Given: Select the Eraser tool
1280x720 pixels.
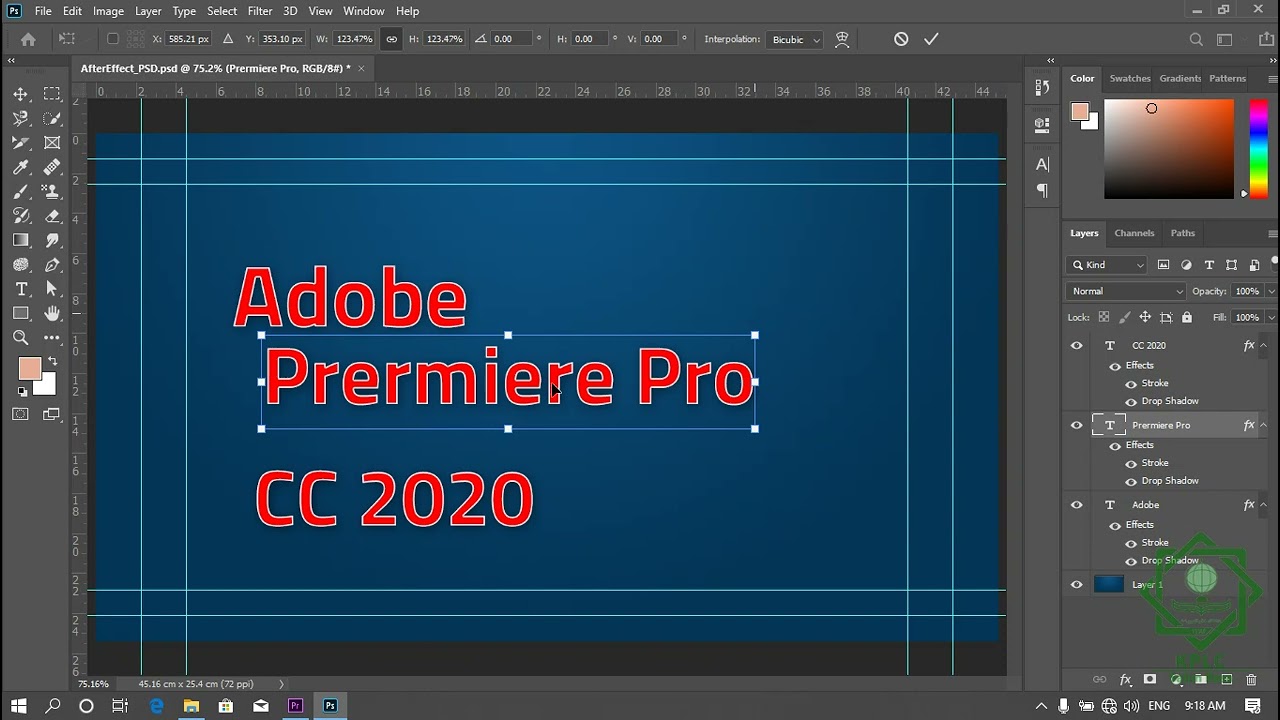Looking at the screenshot, I should pyautogui.click(x=52, y=216).
